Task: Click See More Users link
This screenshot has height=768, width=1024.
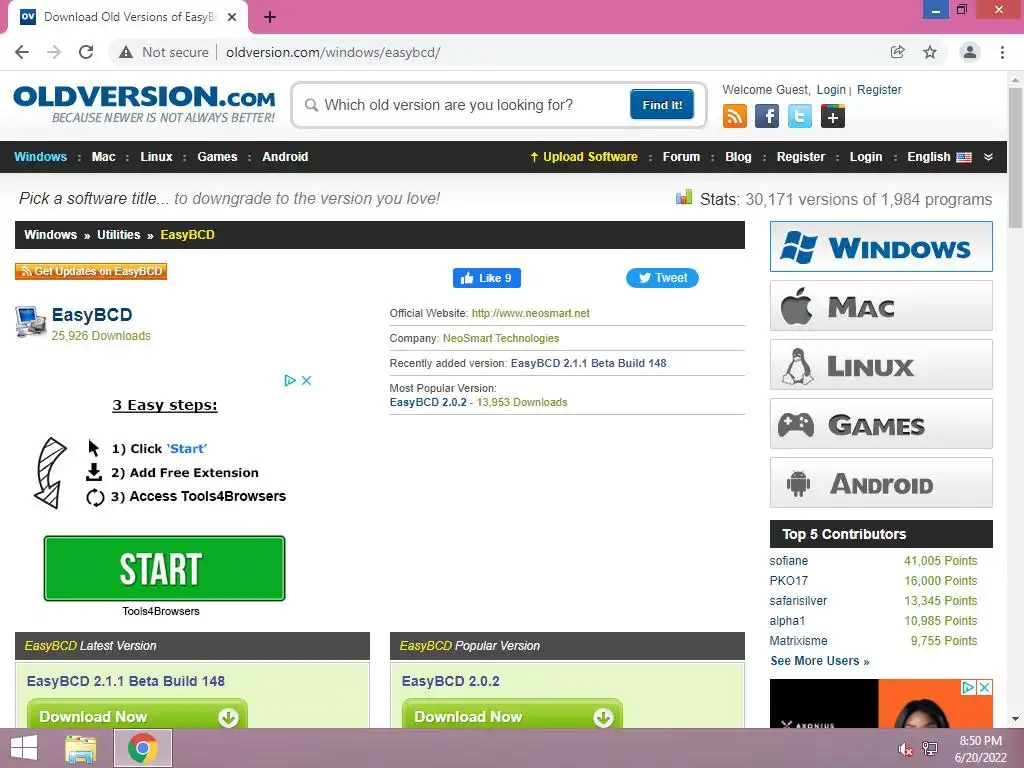Action: click(x=820, y=661)
